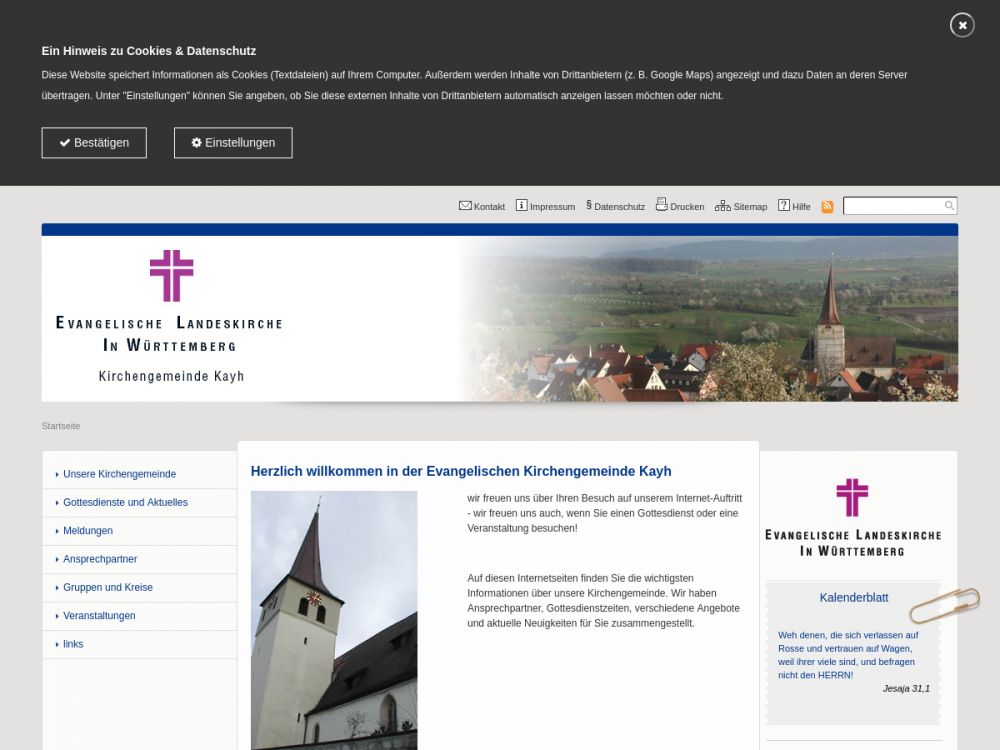Click the Startseite breadcrumb link
Screen dimensions: 1000x750
point(61,426)
